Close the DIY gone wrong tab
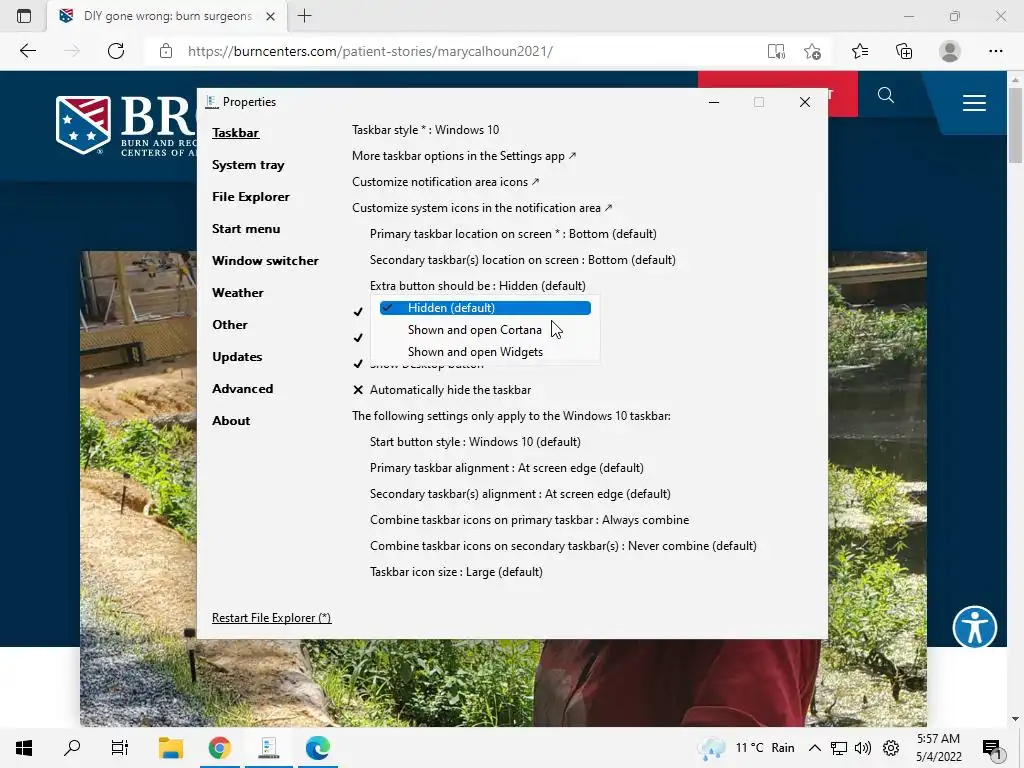 coord(270,16)
